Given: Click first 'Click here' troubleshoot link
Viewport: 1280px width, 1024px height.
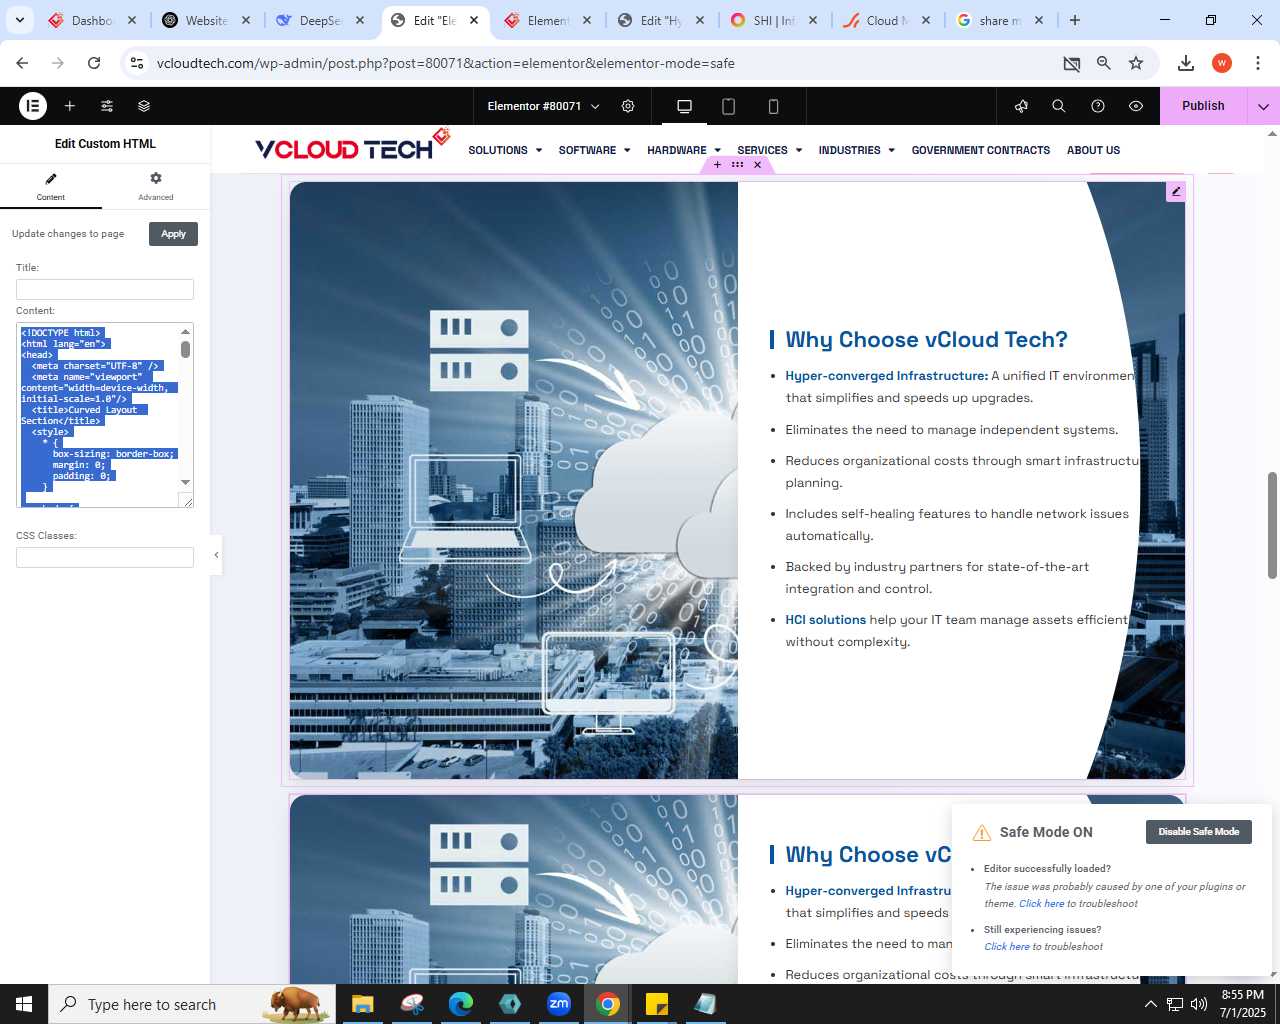Looking at the screenshot, I should point(1041,904).
